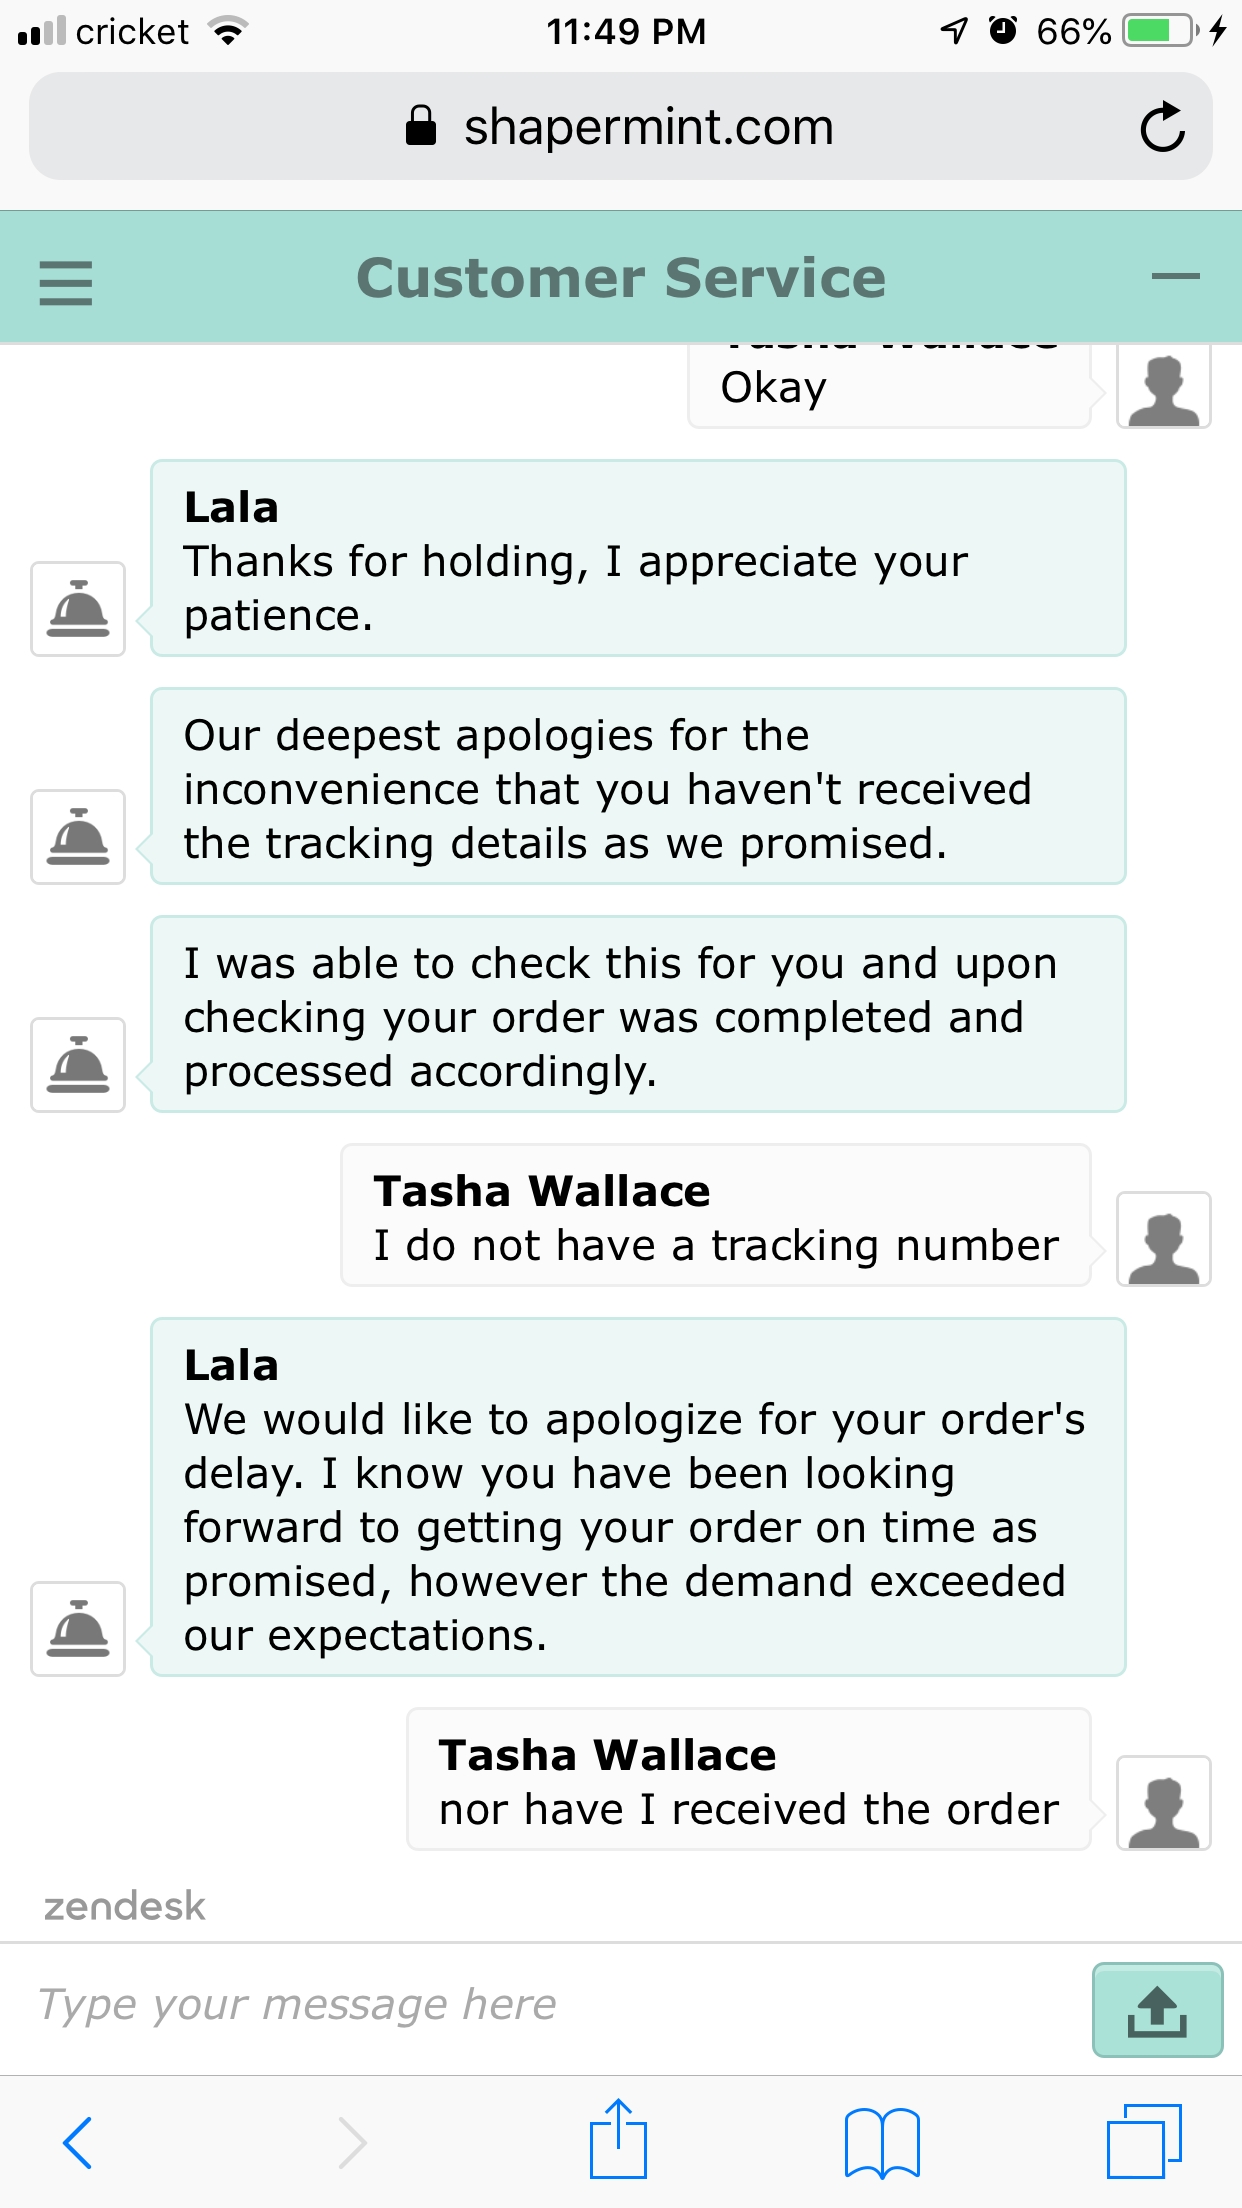Tap Tasha Wallace avatar next to 'Okay'
1242x2208 pixels.
tap(1164, 388)
